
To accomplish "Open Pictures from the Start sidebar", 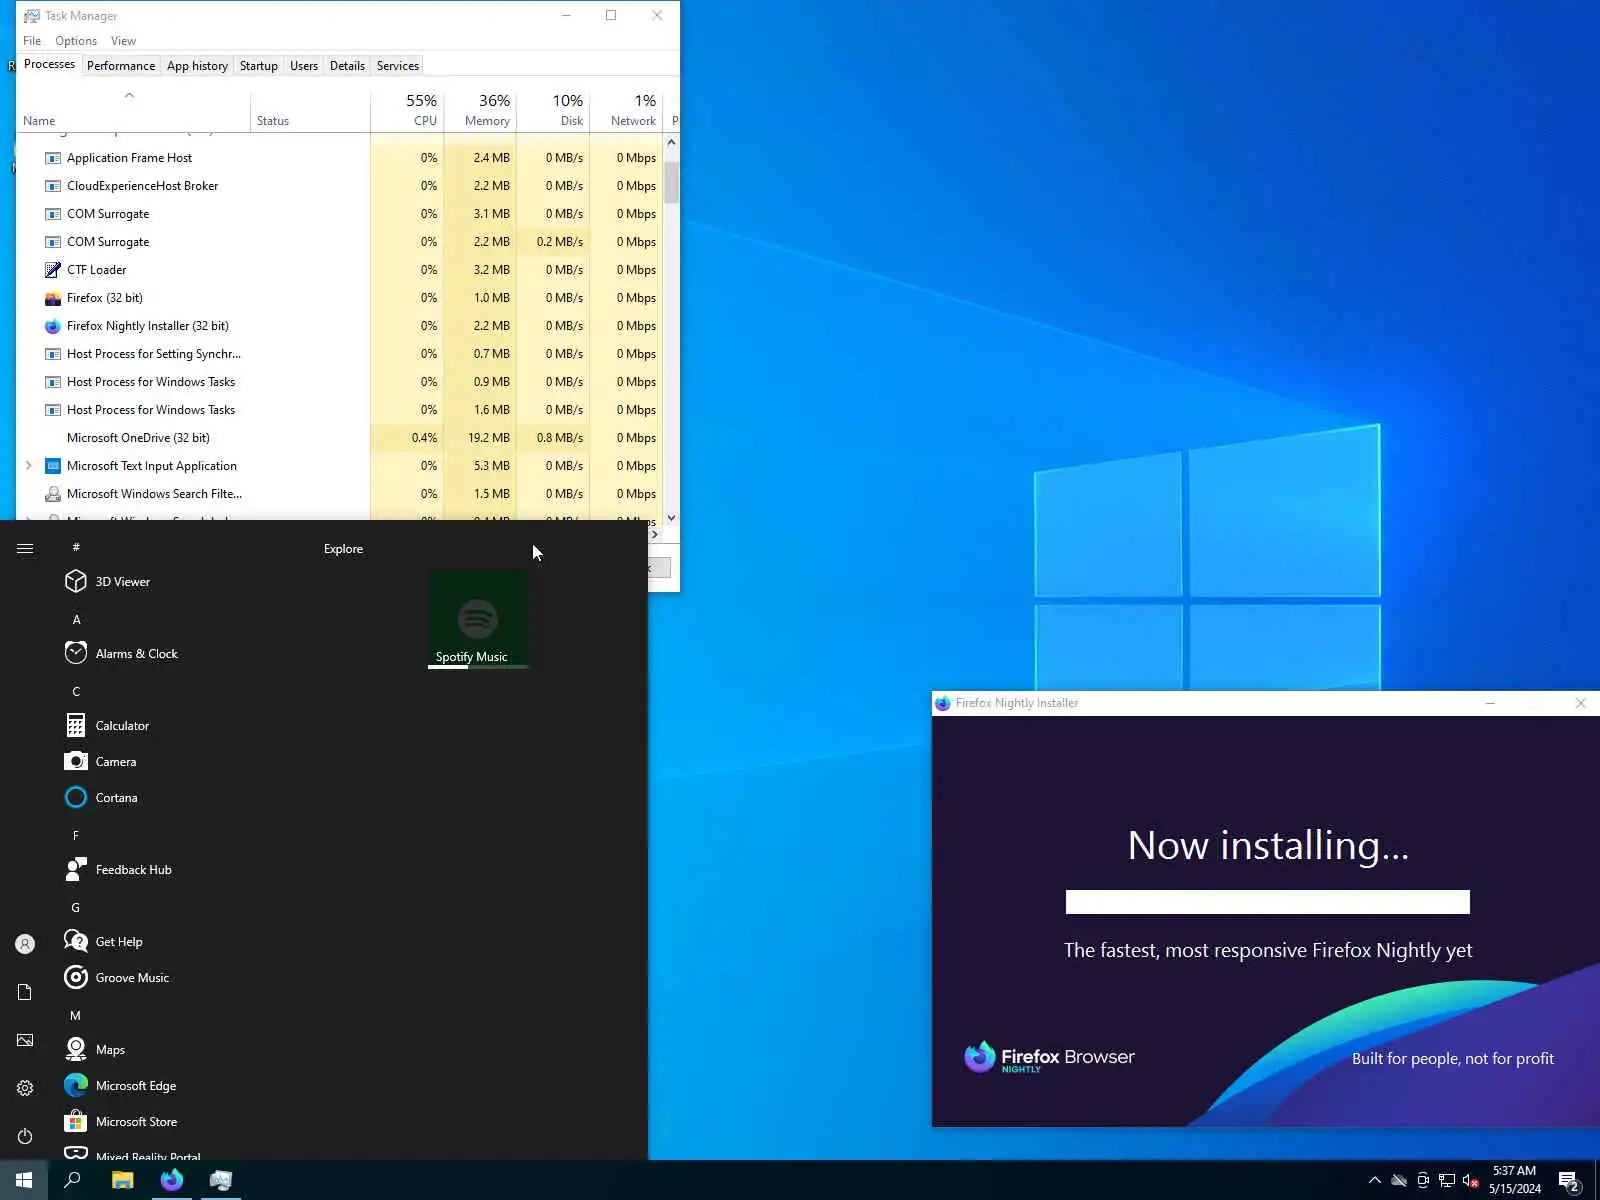I will click(25, 1040).
